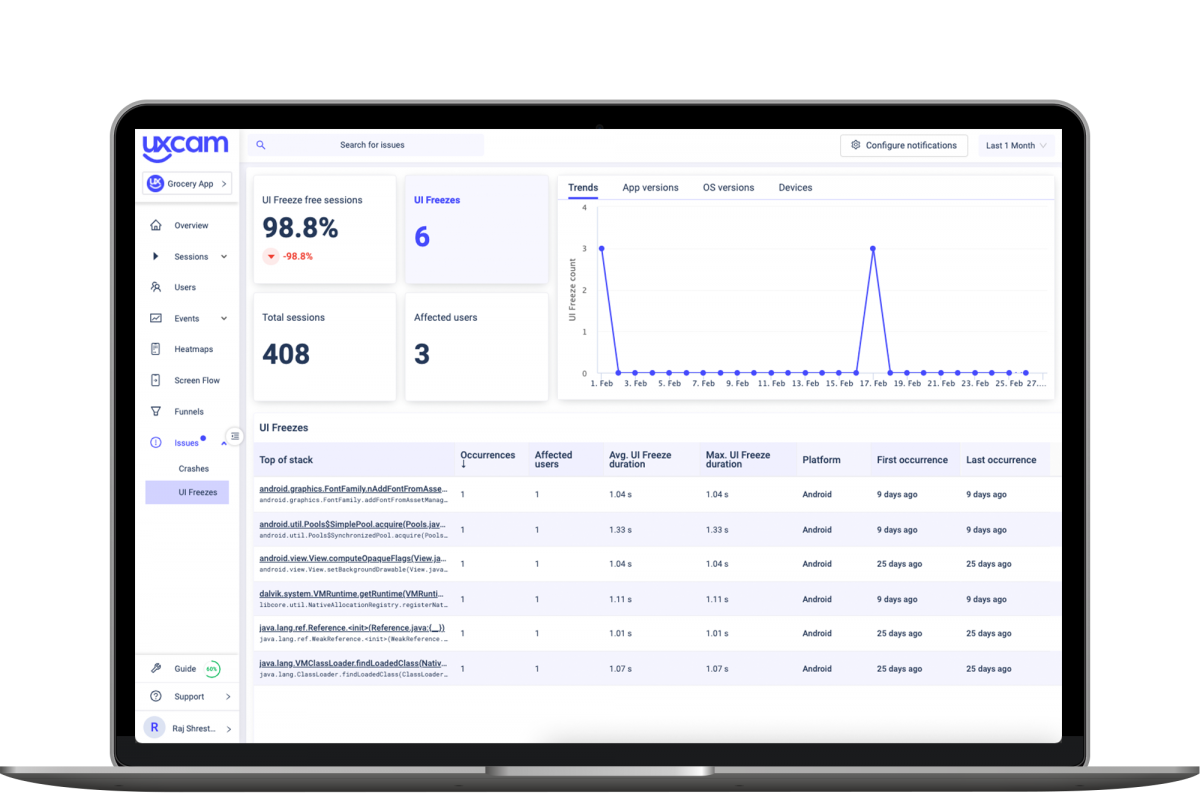Select the Funnels funnel icon
This screenshot has width=1200, height=793.
[x=156, y=411]
